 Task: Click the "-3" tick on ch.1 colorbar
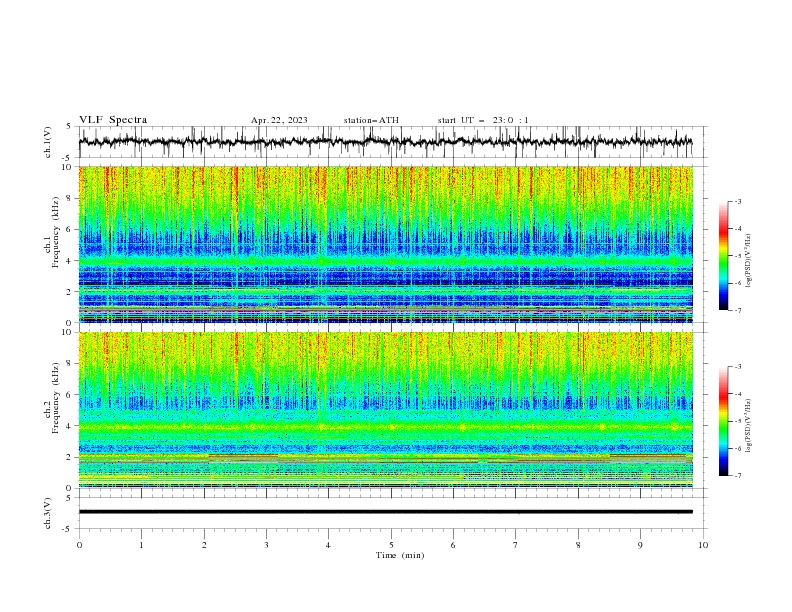click(737, 201)
